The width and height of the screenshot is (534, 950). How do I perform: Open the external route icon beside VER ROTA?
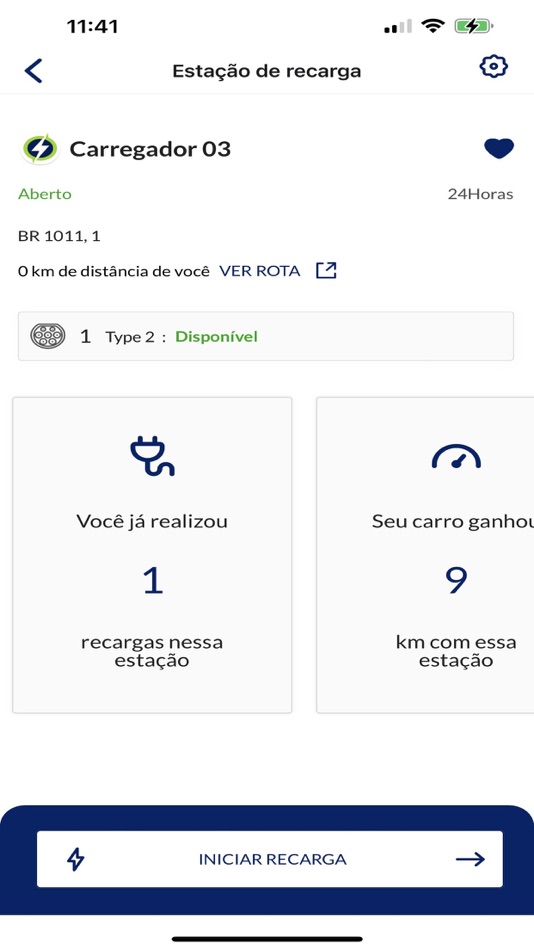coord(326,270)
